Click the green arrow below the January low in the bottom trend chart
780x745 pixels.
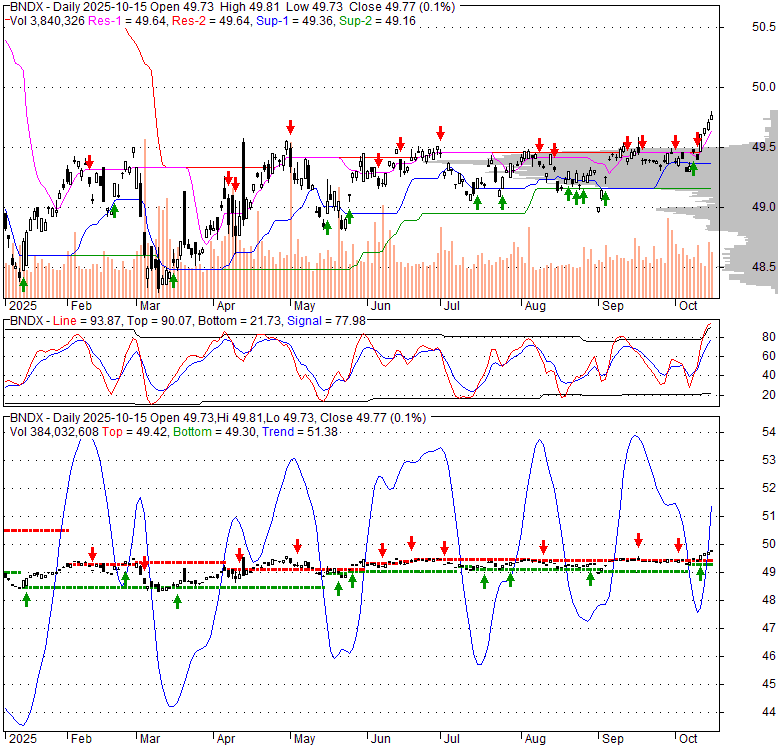point(26,599)
